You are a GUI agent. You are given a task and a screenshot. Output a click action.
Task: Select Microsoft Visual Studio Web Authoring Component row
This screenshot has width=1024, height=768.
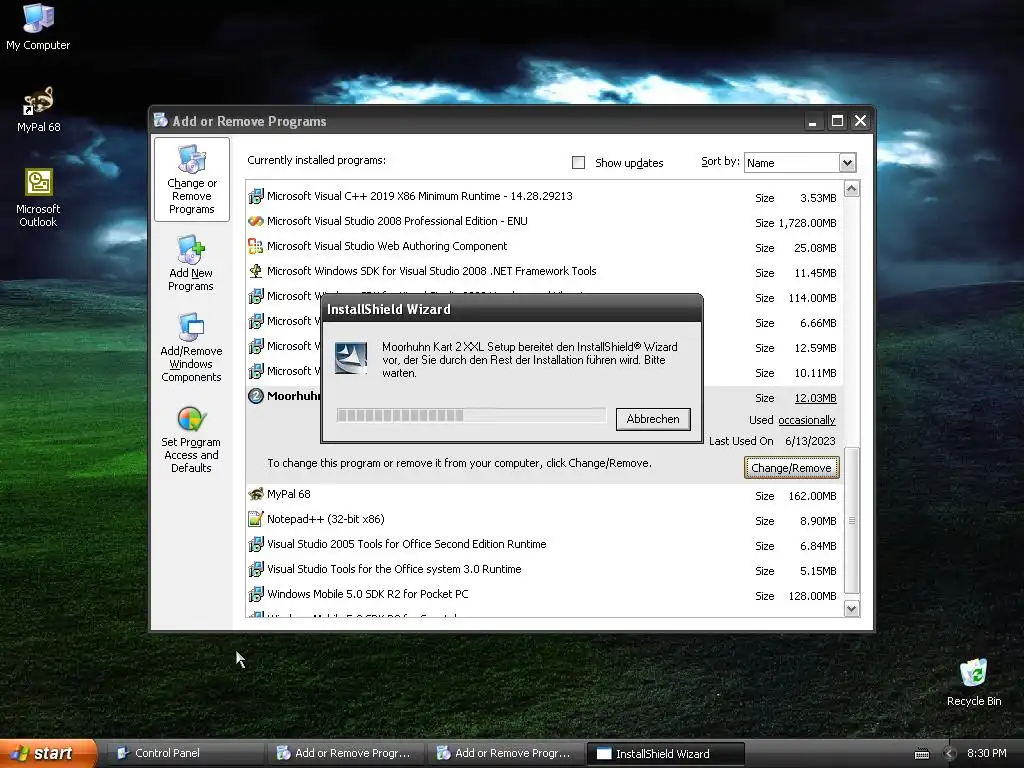tap(544, 246)
